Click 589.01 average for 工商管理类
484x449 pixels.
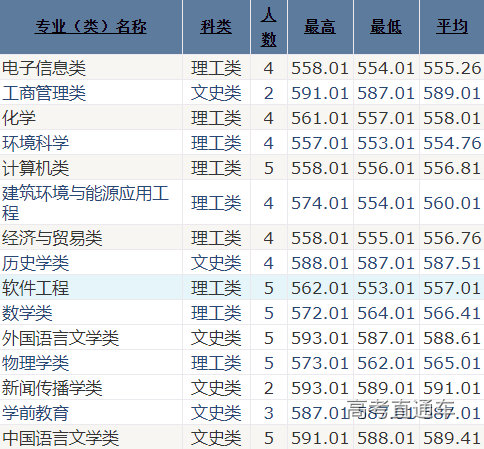pos(452,93)
